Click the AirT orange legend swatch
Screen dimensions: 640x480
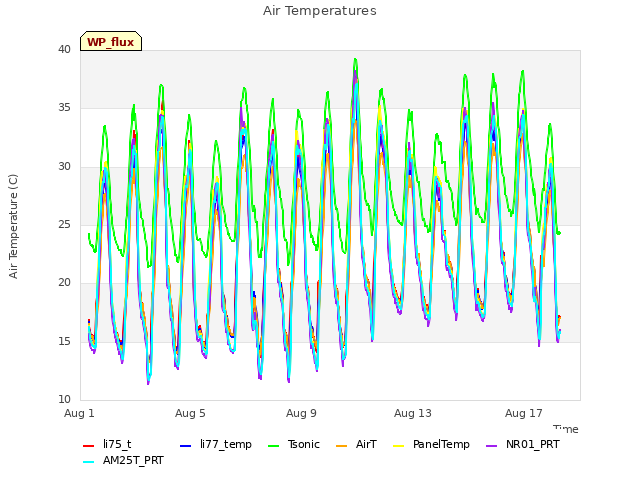[341, 446]
